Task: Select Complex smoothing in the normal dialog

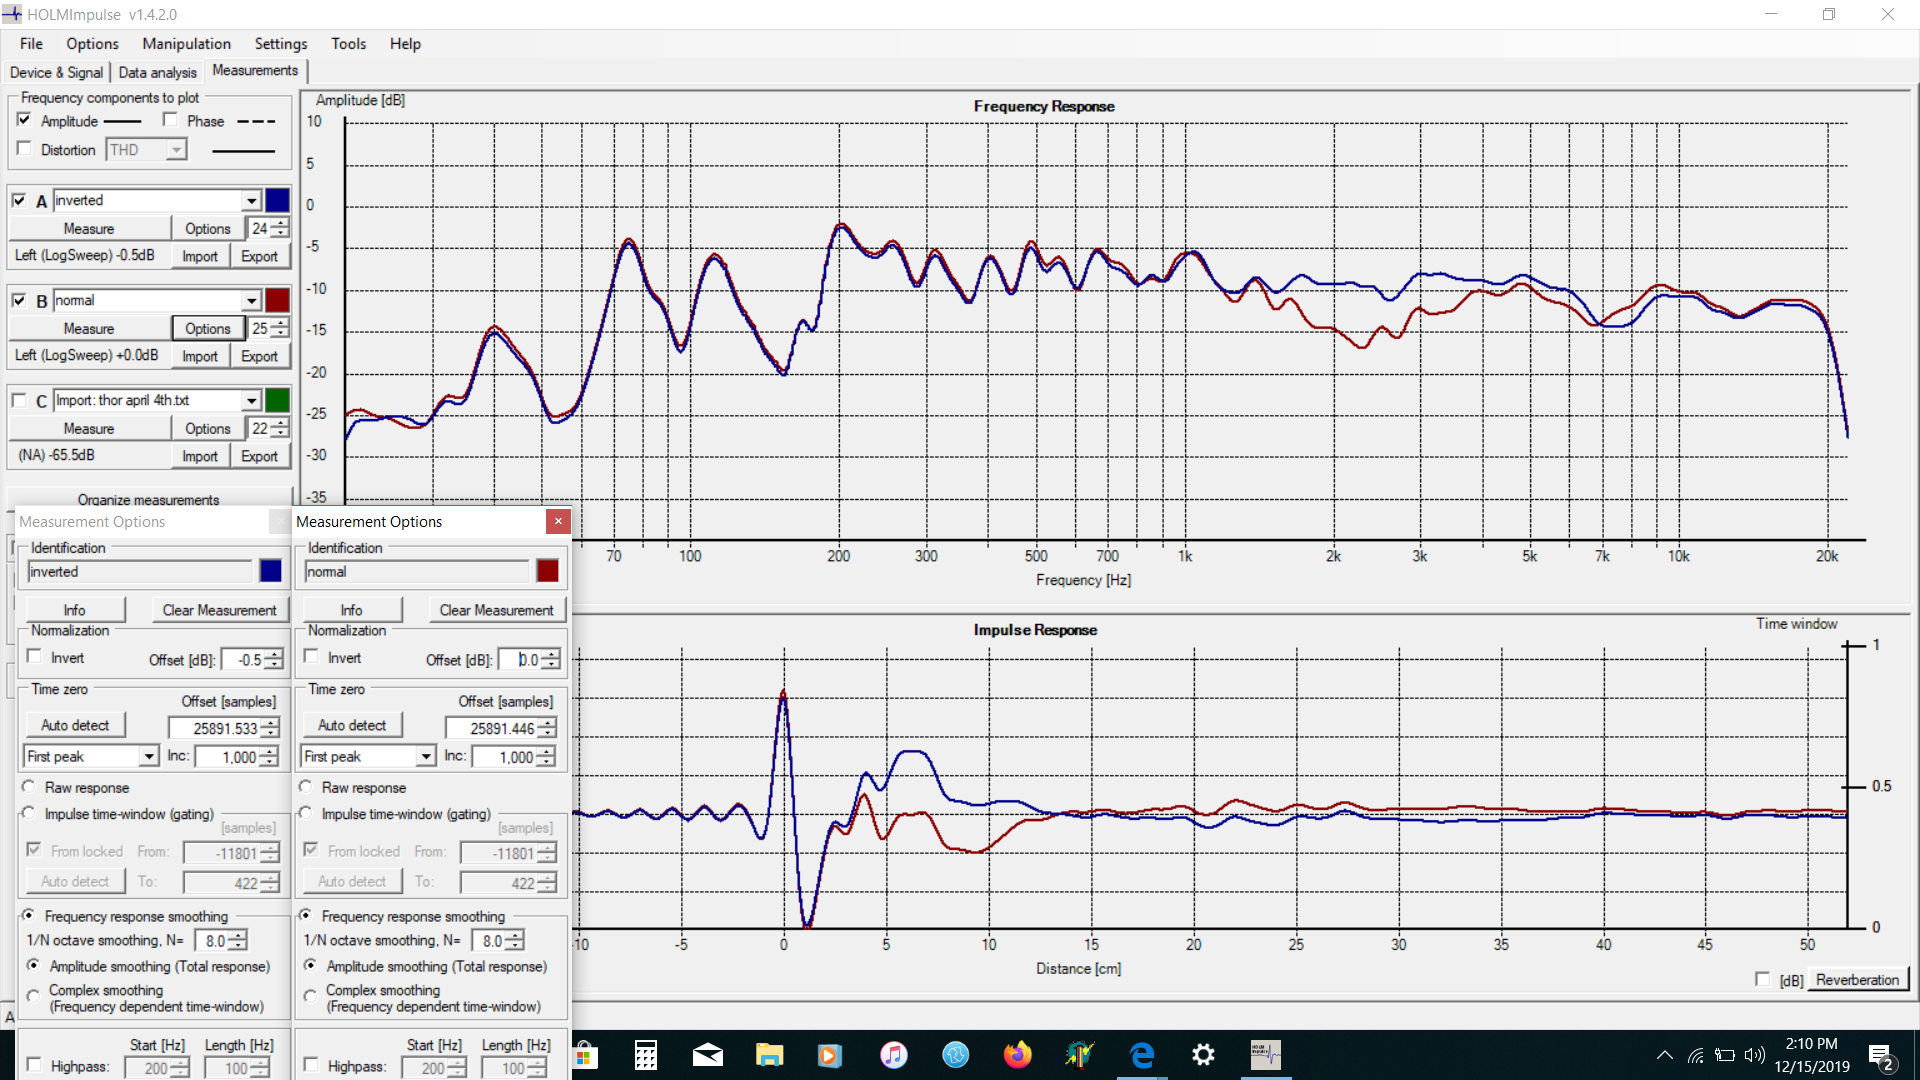Action: point(310,996)
